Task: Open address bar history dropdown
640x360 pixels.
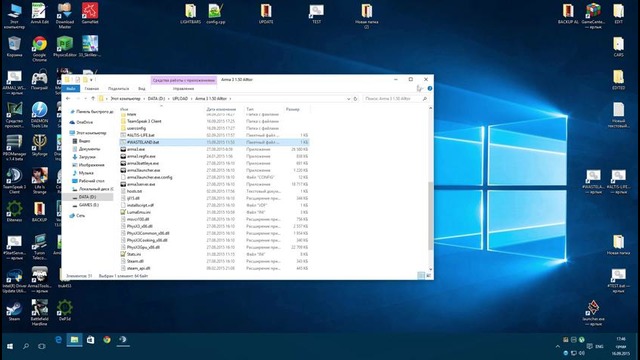Action: [x=348, y=99]
